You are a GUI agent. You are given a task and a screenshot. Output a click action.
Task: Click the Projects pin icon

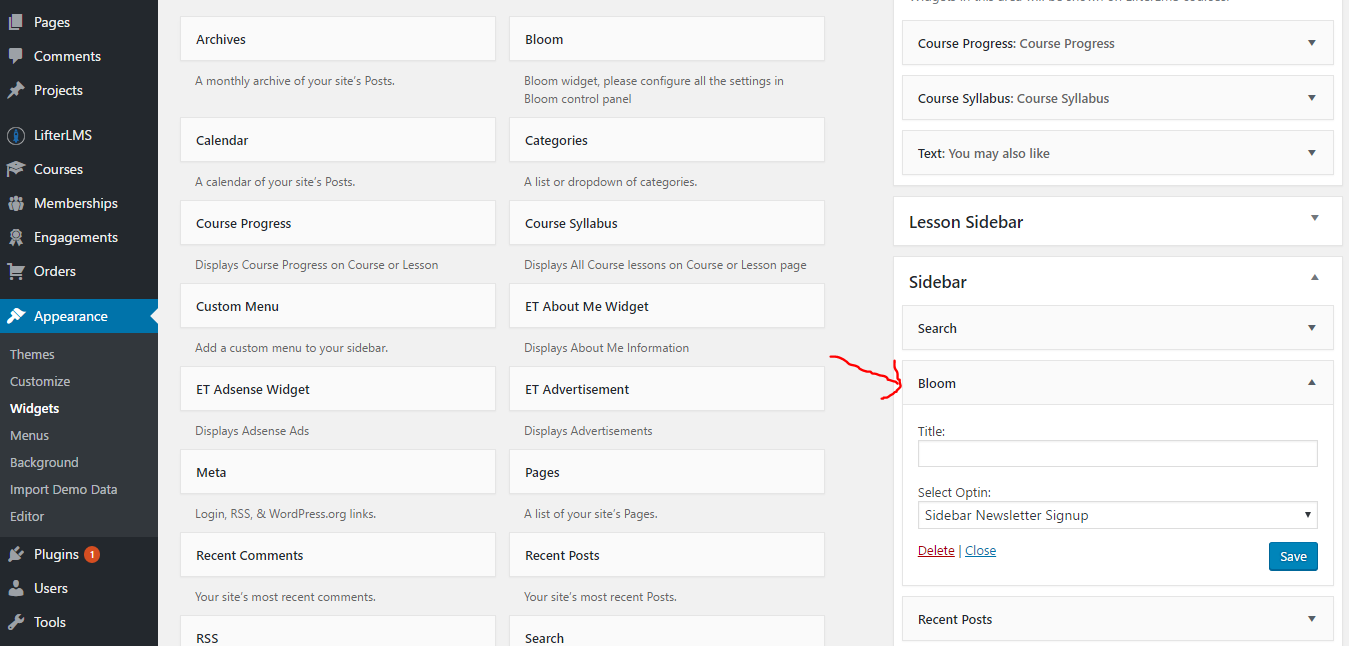pyautogui.click(x=16, y=90)
